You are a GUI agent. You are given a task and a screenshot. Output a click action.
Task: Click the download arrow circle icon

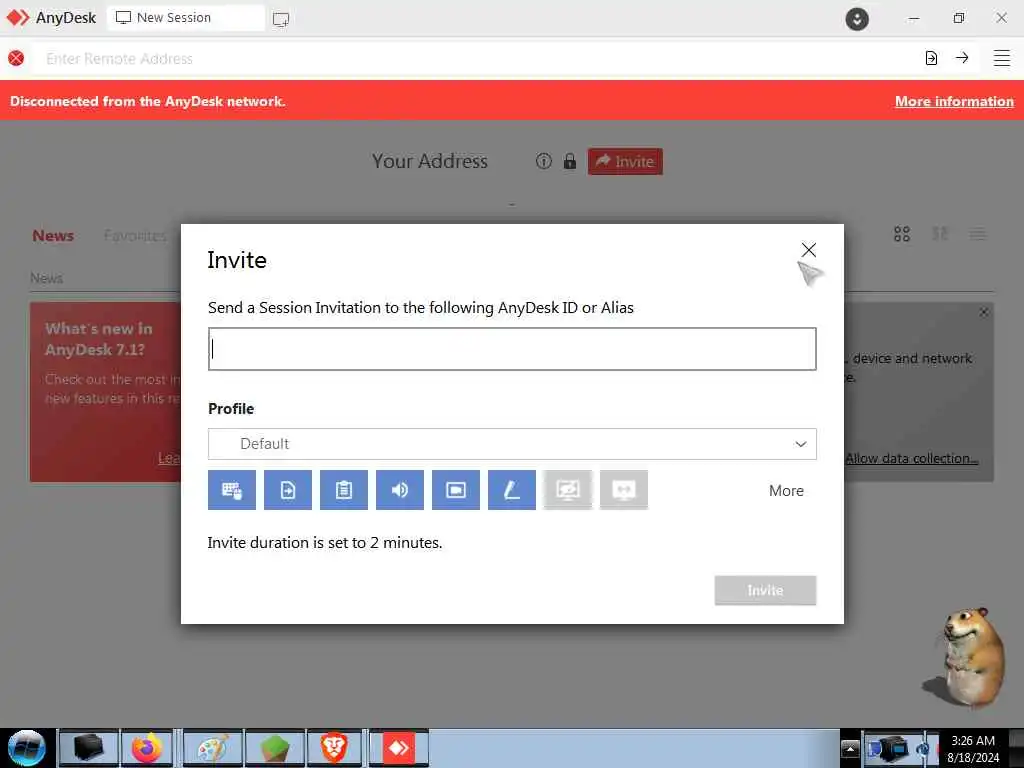click(857, 18)
